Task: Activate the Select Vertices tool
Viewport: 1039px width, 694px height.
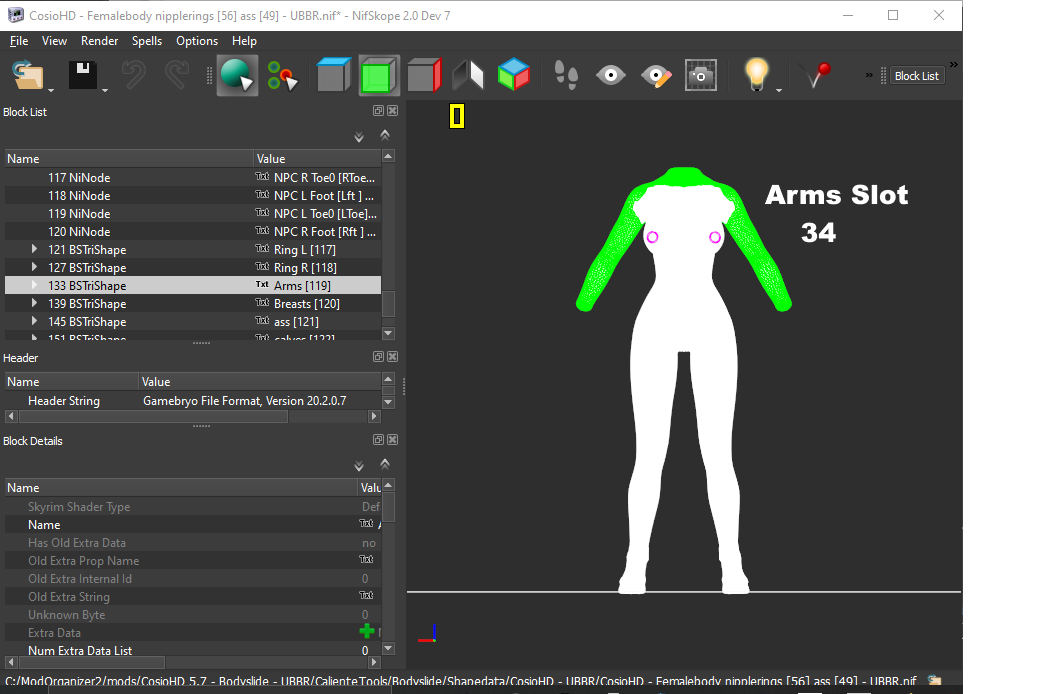Action: [283, 76]
